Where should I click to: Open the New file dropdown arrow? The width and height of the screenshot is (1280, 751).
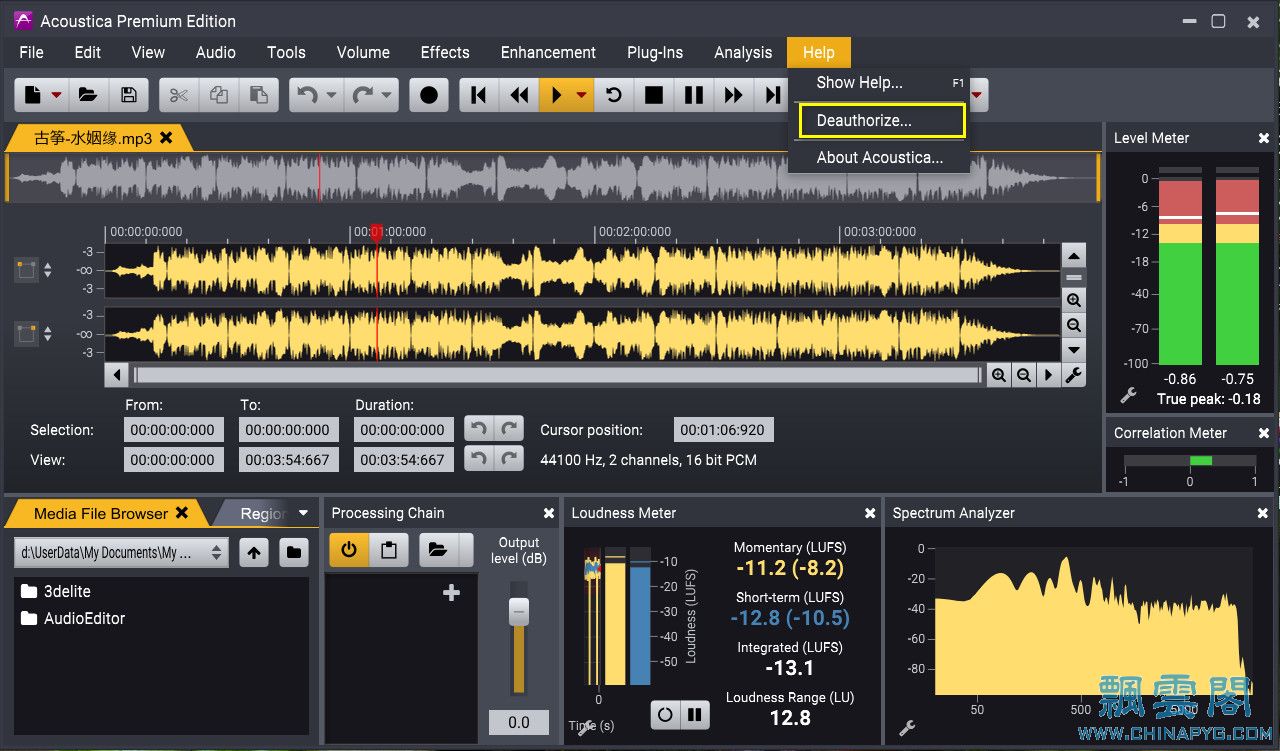point(56,95)
